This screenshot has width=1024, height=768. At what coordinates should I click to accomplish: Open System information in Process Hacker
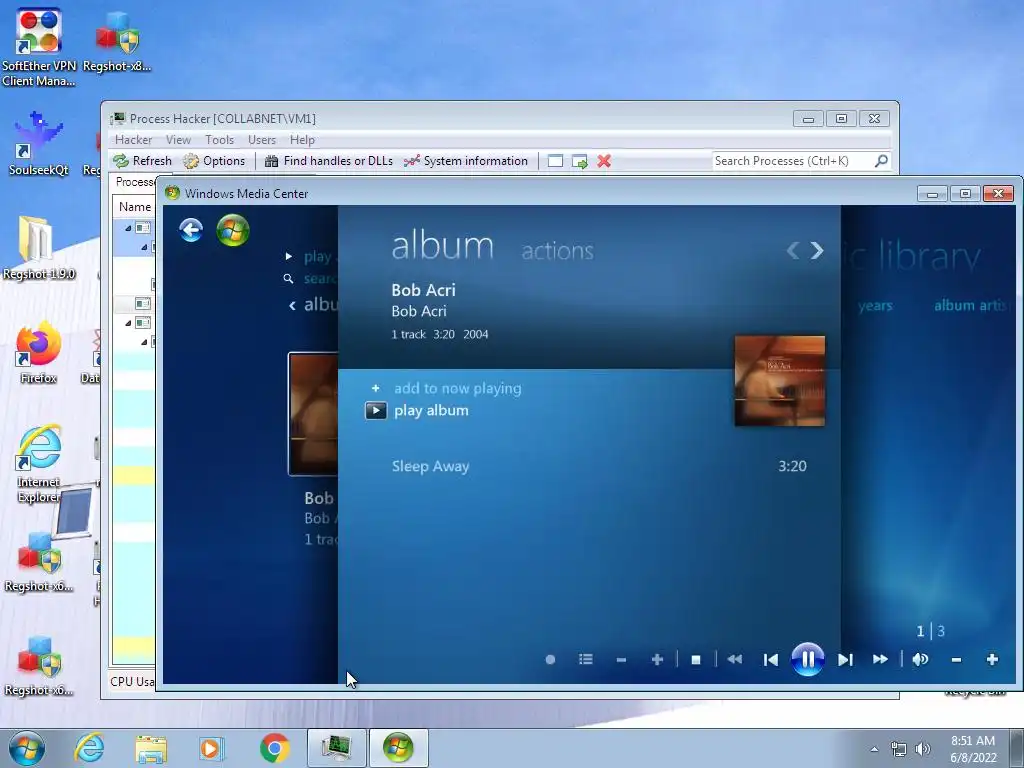click(x=466, y=161)
